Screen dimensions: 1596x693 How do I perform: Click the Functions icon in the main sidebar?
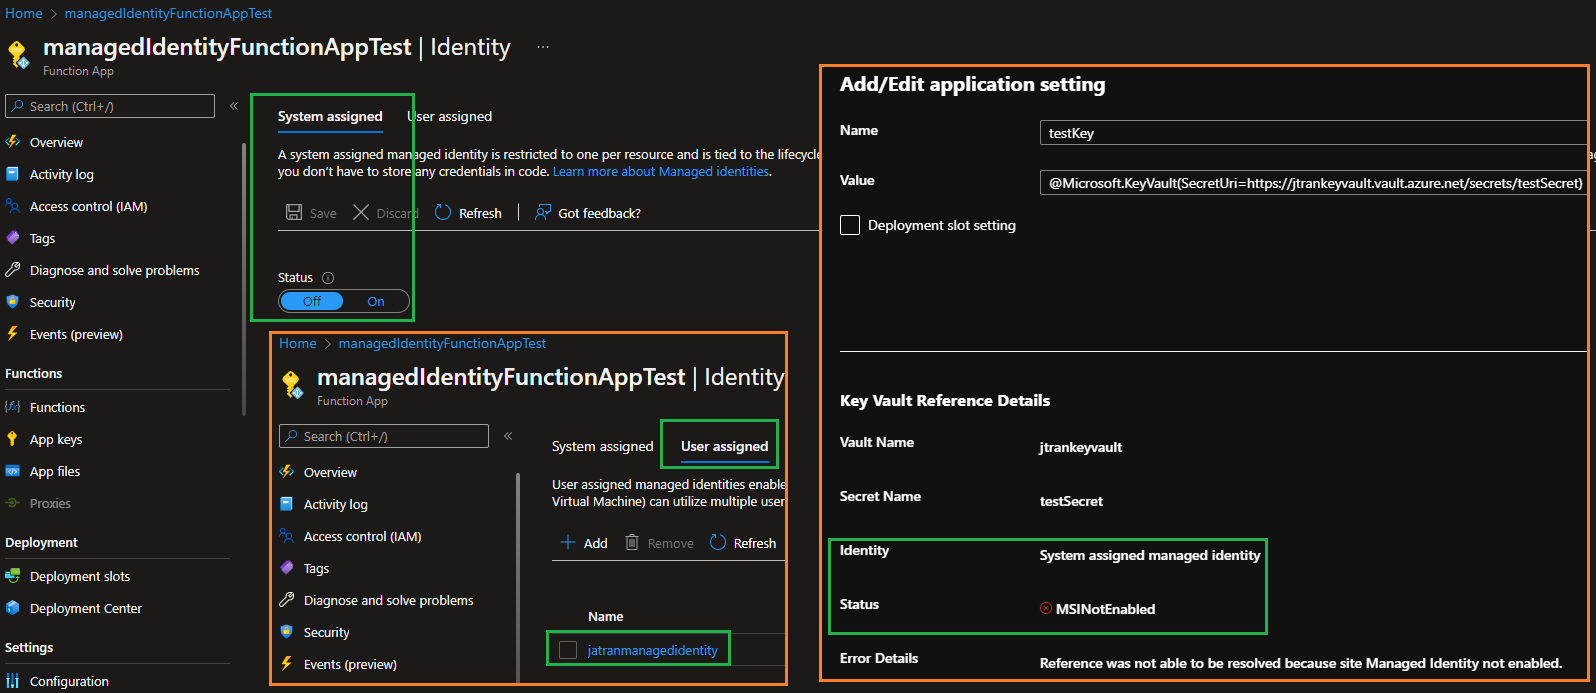13,407
